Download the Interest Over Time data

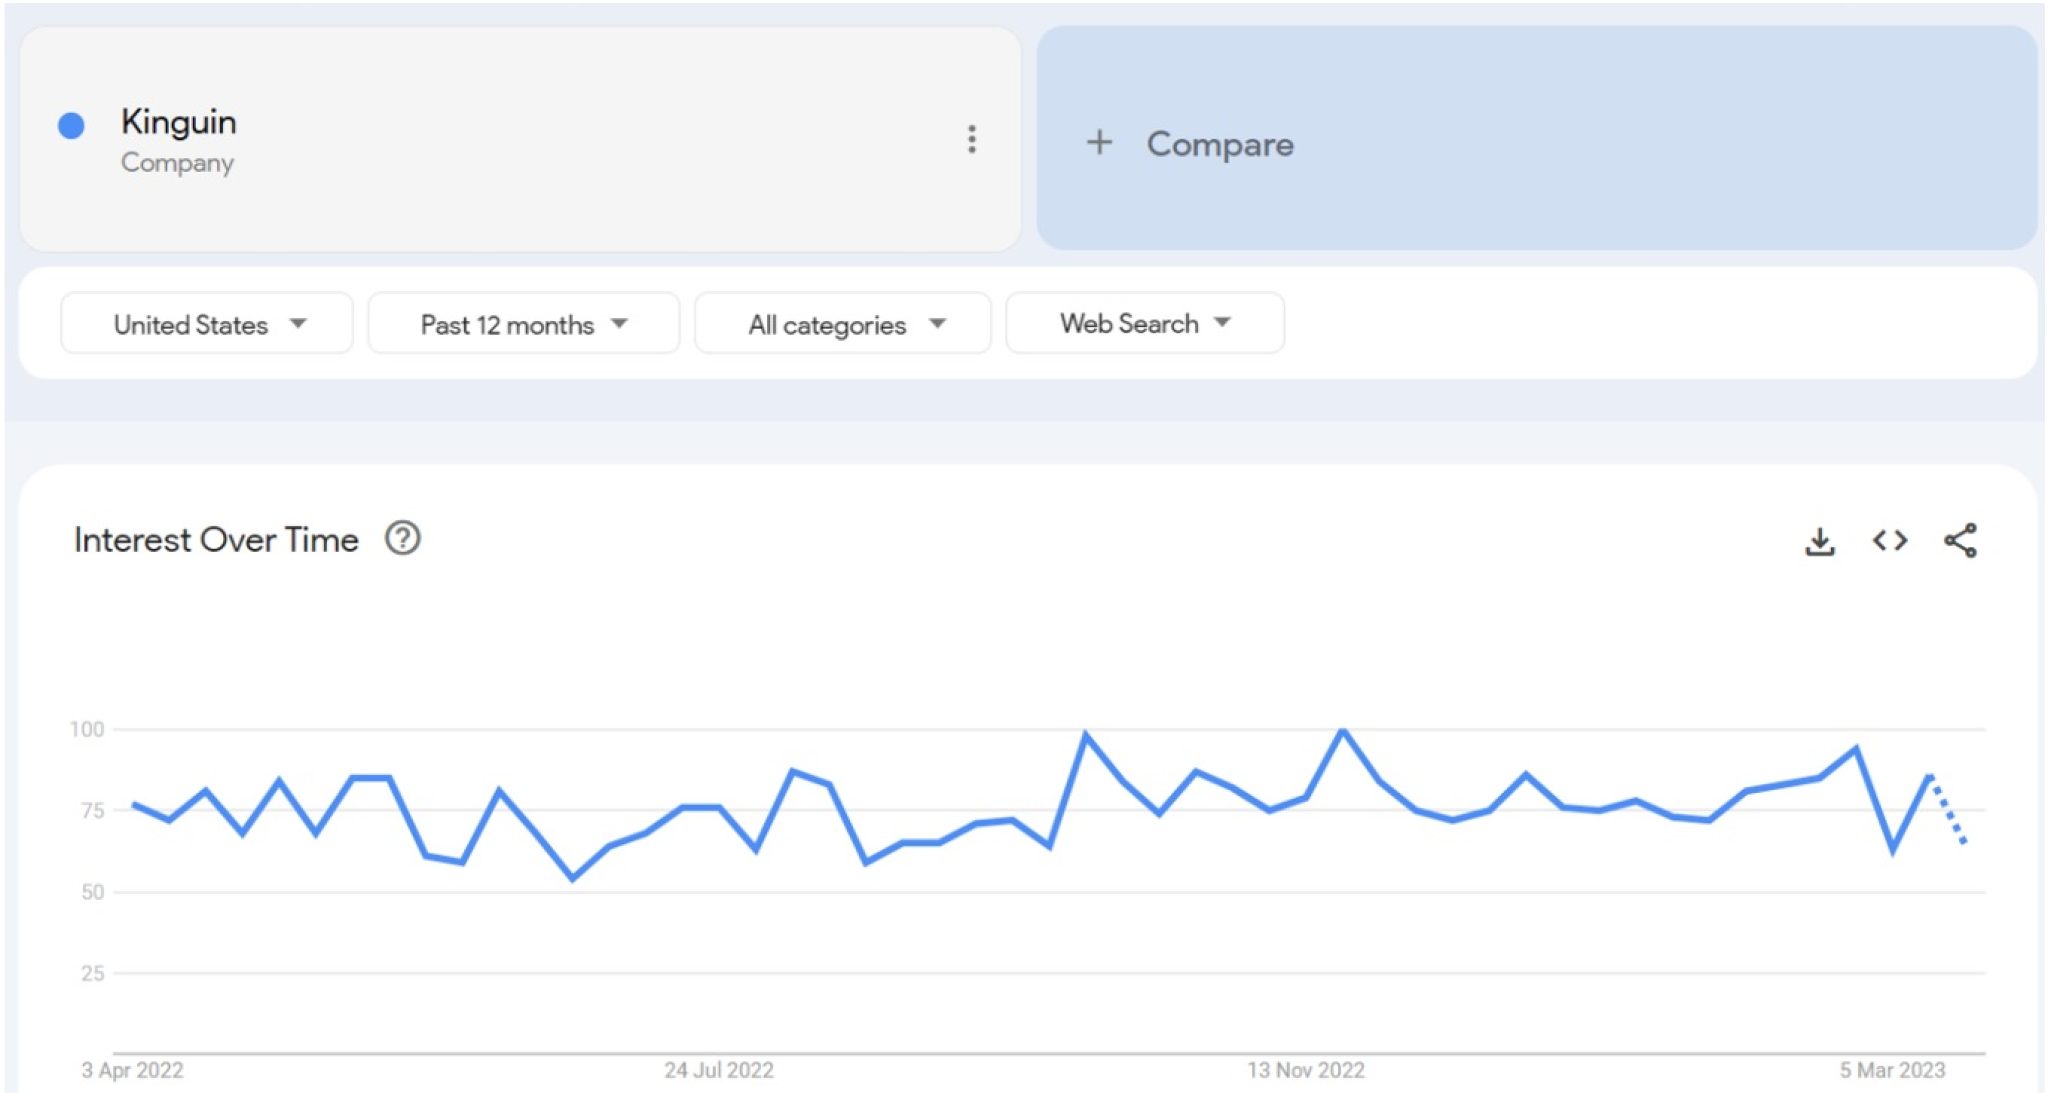tap(1820, 541)
